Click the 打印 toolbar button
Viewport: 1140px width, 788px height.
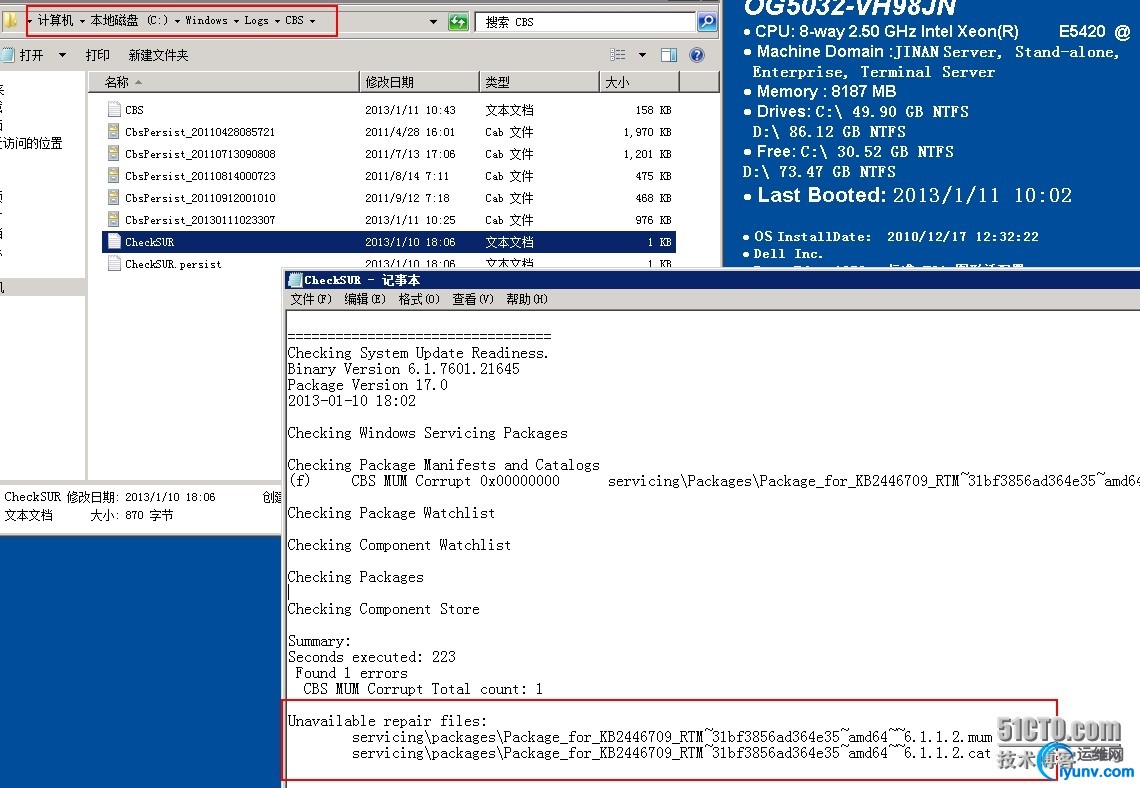point(97,55)
